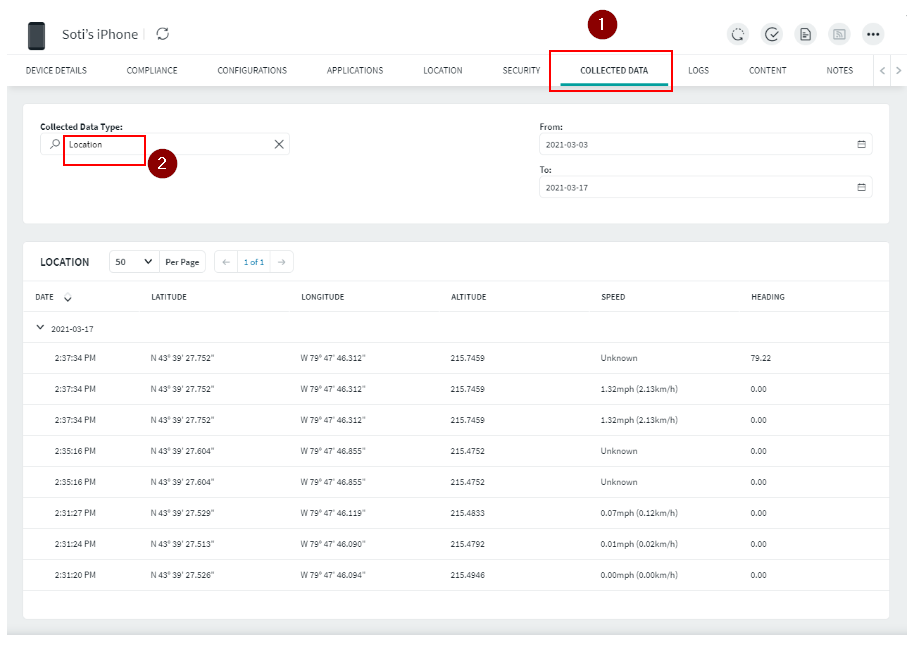Screen dimensions: 919x646
Task: Click the Heading column header
Action: [x=768, y=297]
